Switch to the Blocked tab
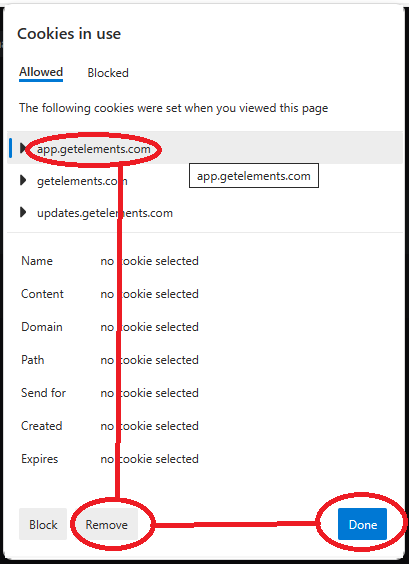 coord(108,73)
